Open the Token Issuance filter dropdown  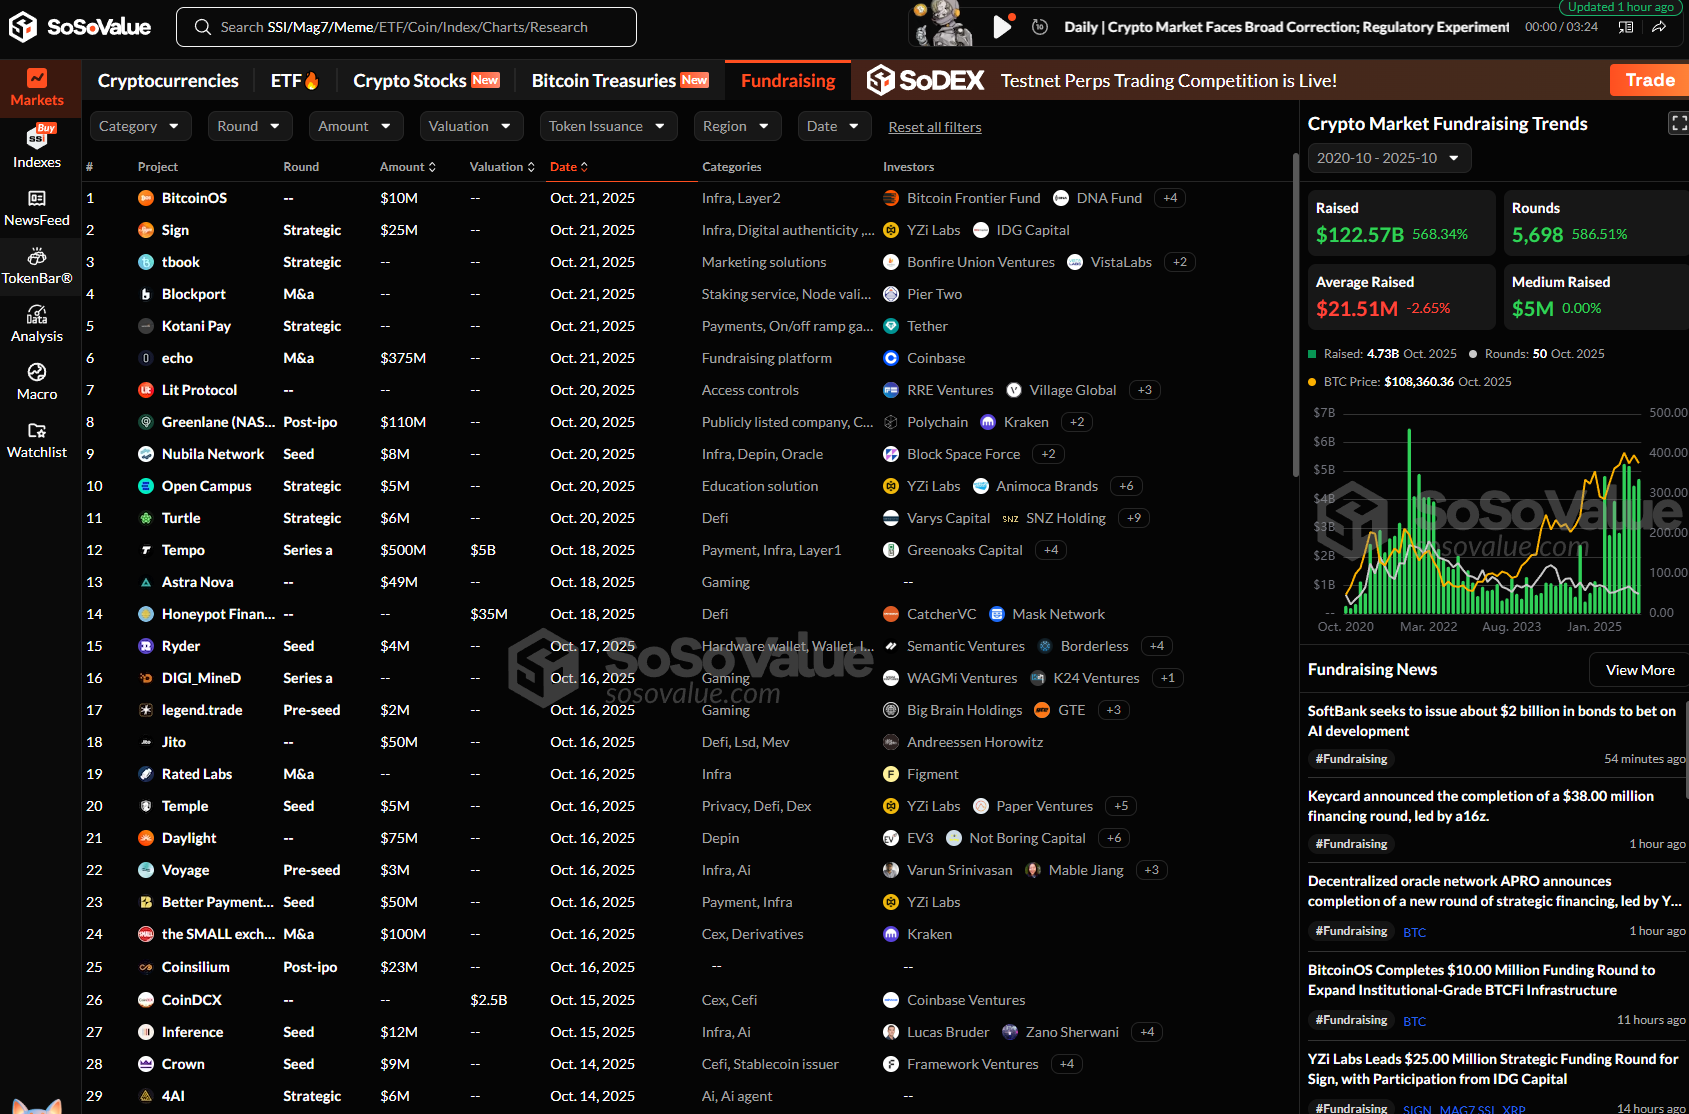pos(607,126)
